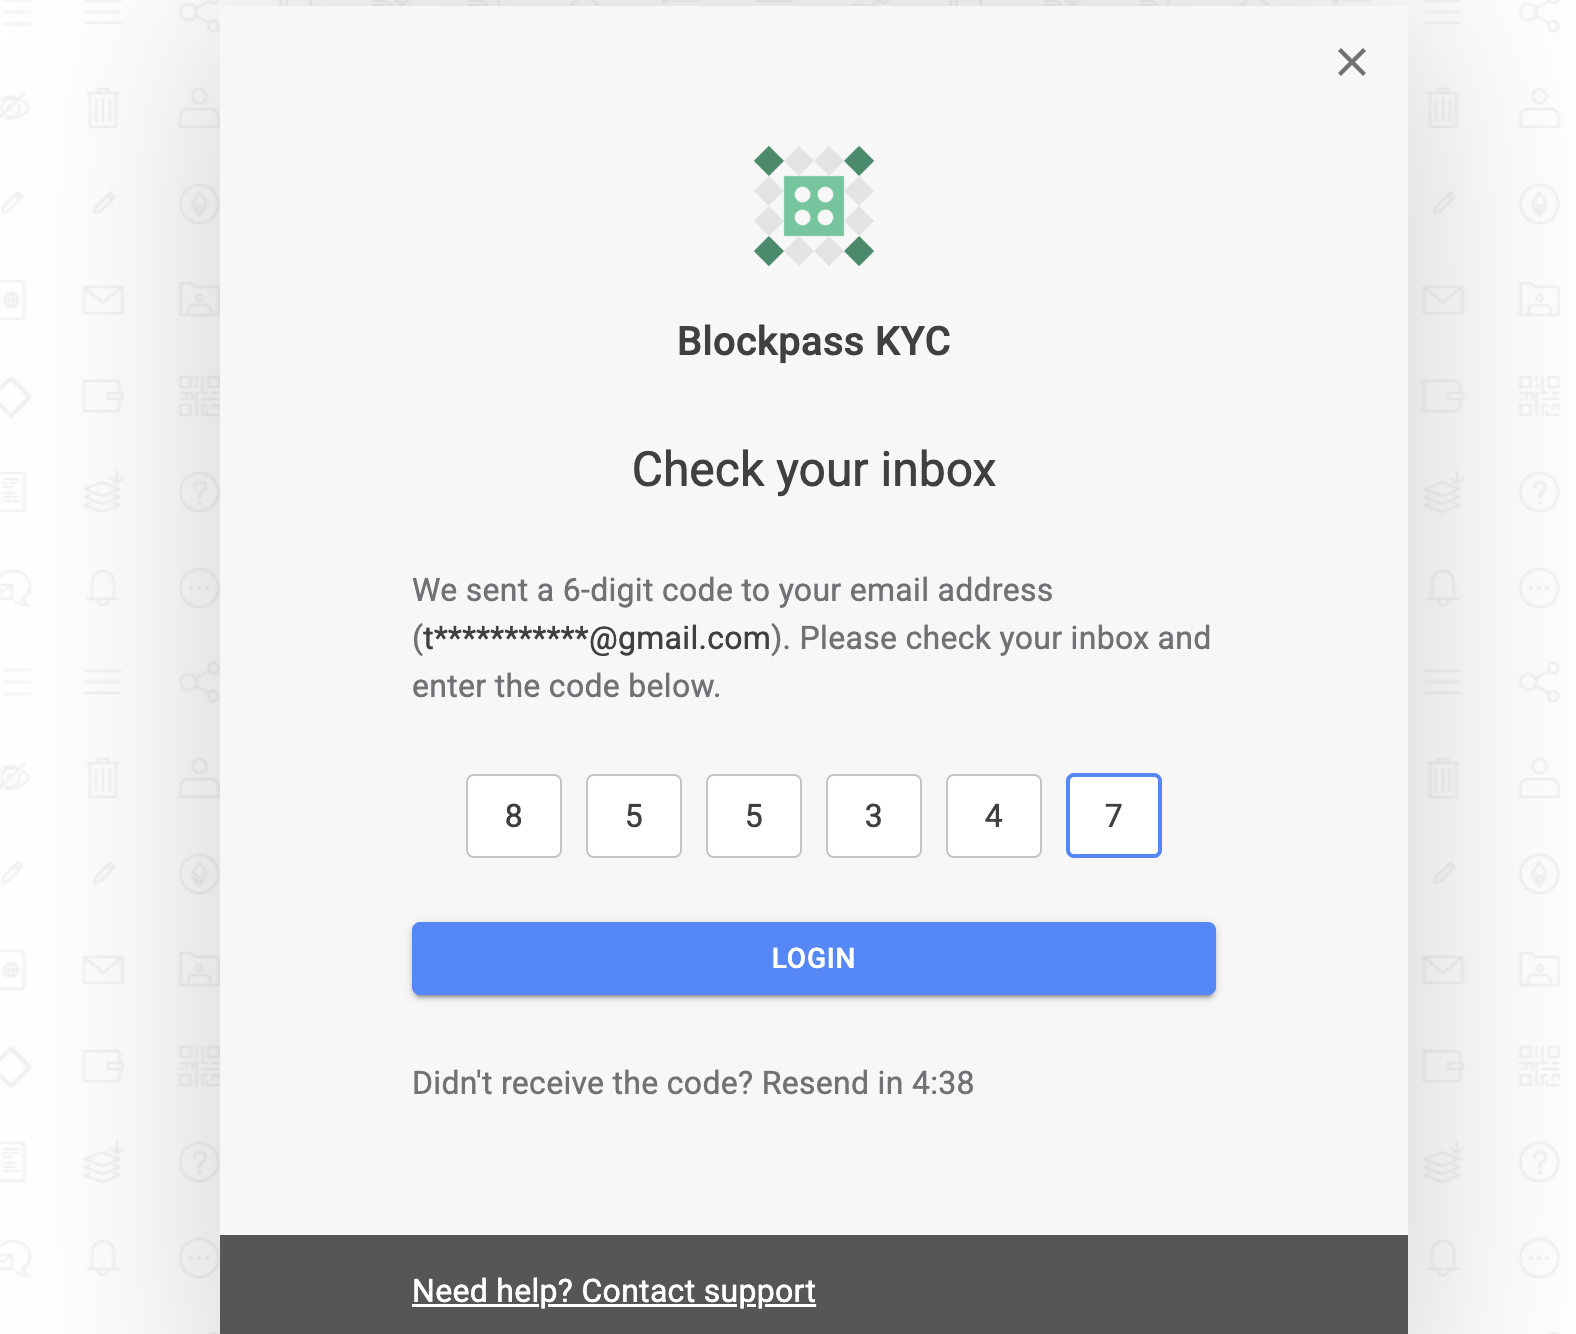Viewport: 1576px width, 1334px height.
Task: Focus the third code digit box
Action: [x=754, y=816]
